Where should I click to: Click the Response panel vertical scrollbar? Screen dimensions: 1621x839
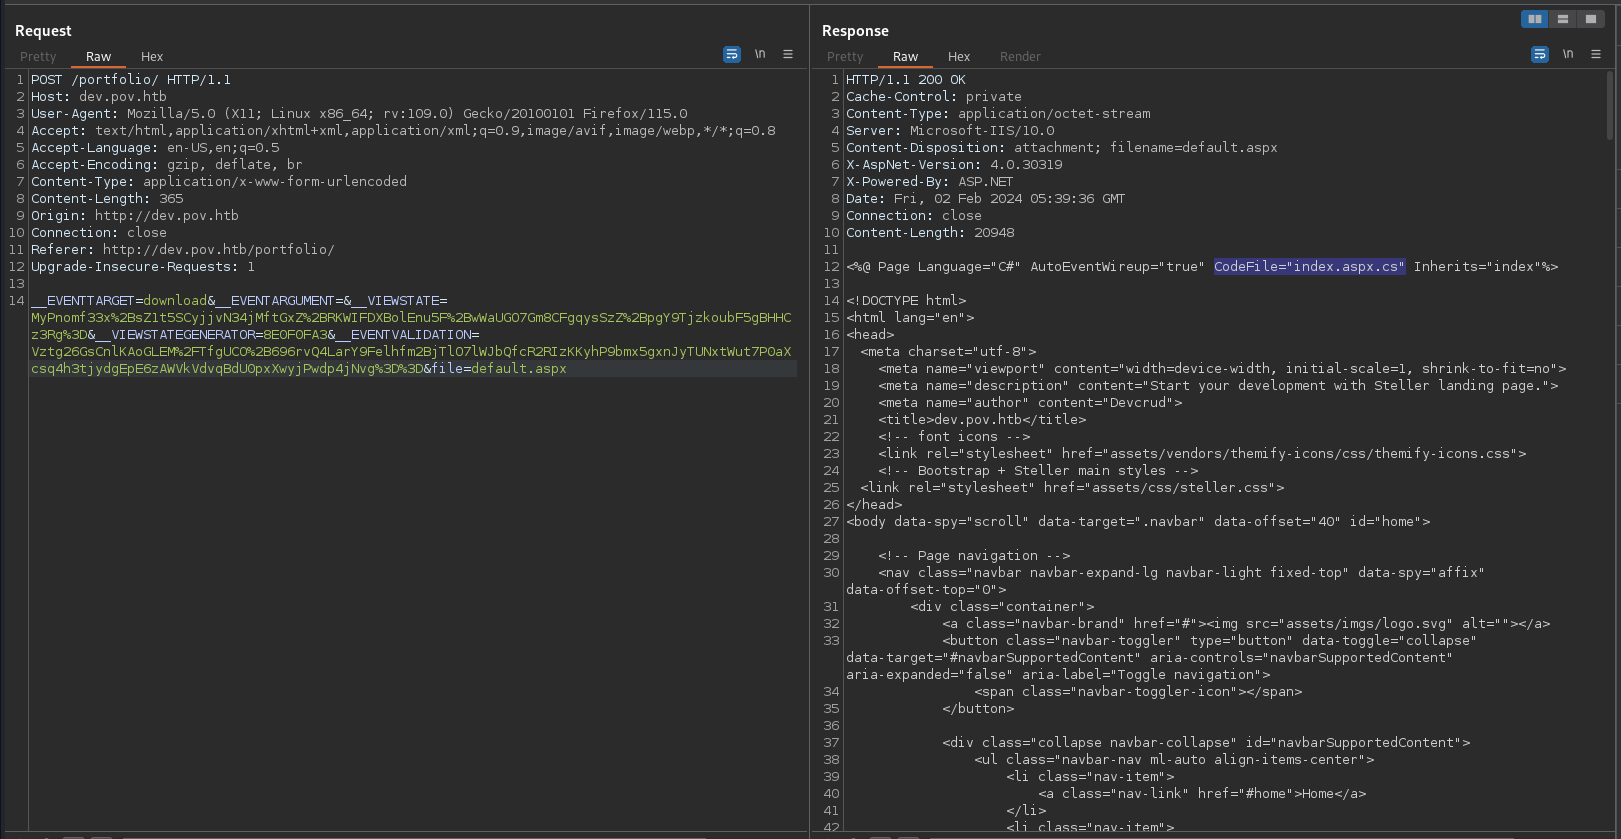[1610, 104]
